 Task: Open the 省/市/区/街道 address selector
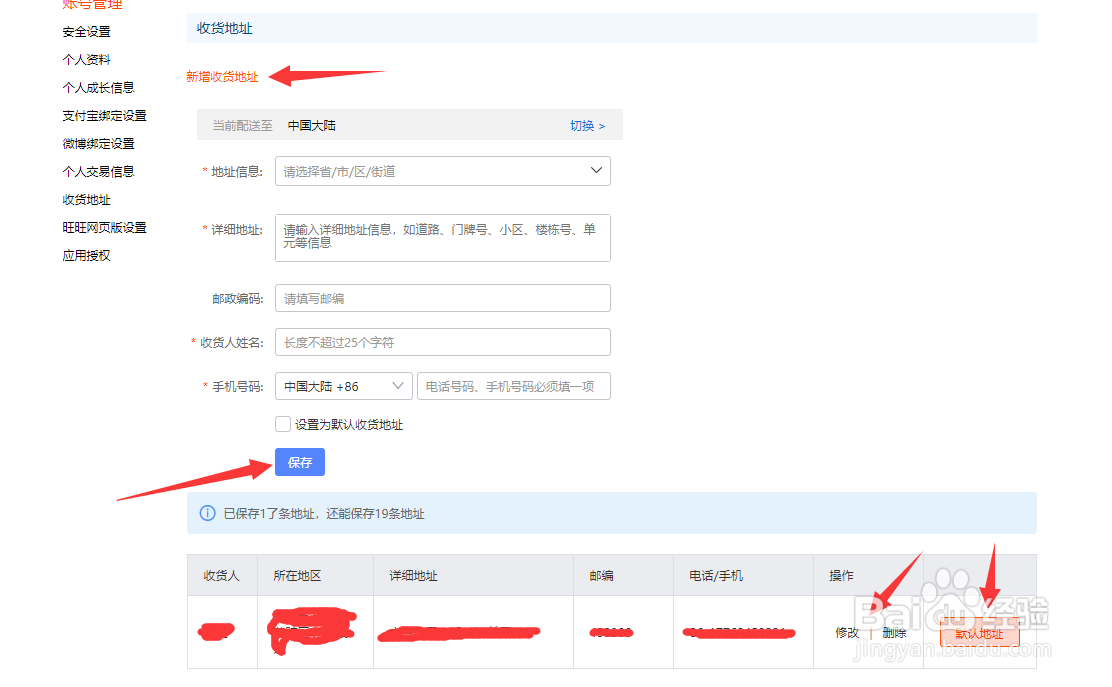(442, 170)
